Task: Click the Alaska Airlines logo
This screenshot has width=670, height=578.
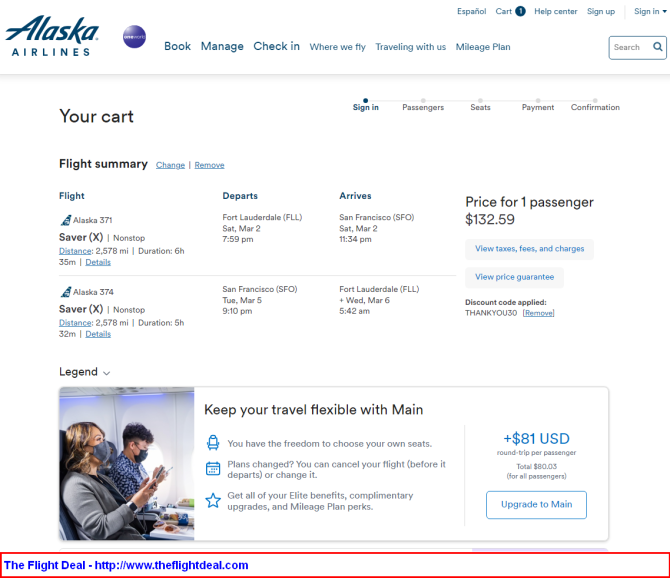Action: (x=52, y=36)
